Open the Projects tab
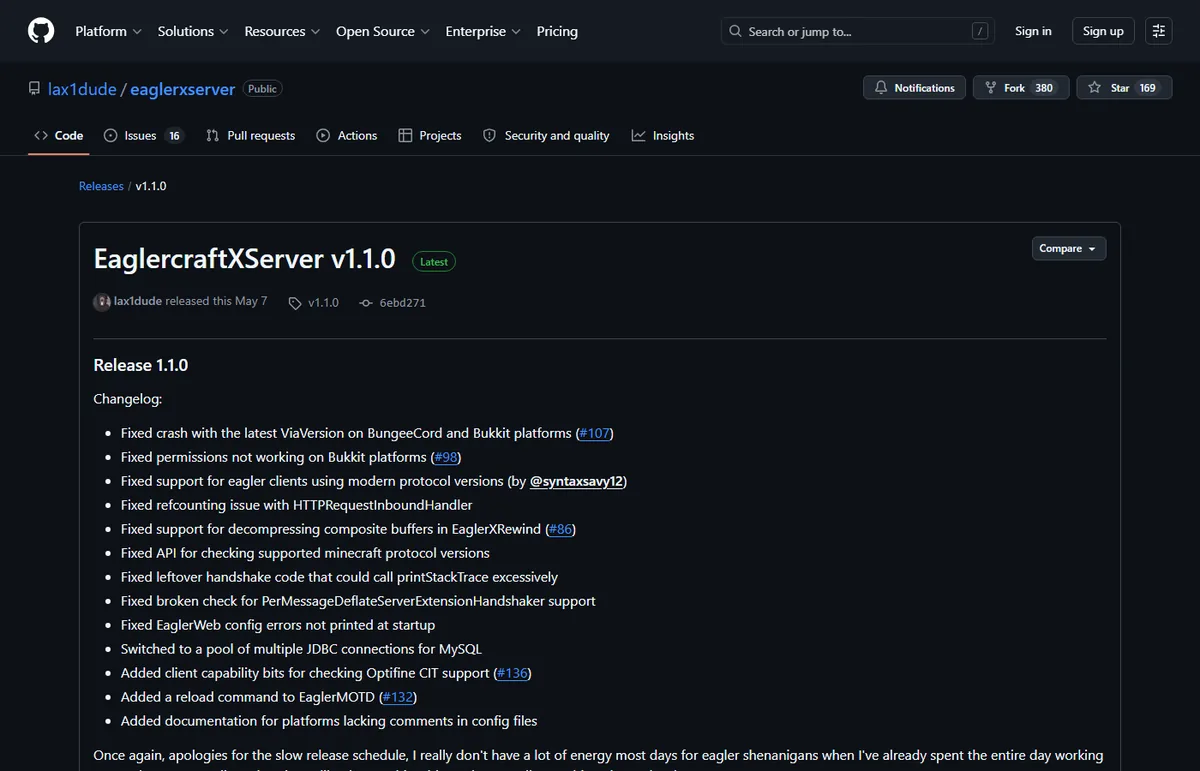This screenshot has width=1200, height=771. coord(430,135)
